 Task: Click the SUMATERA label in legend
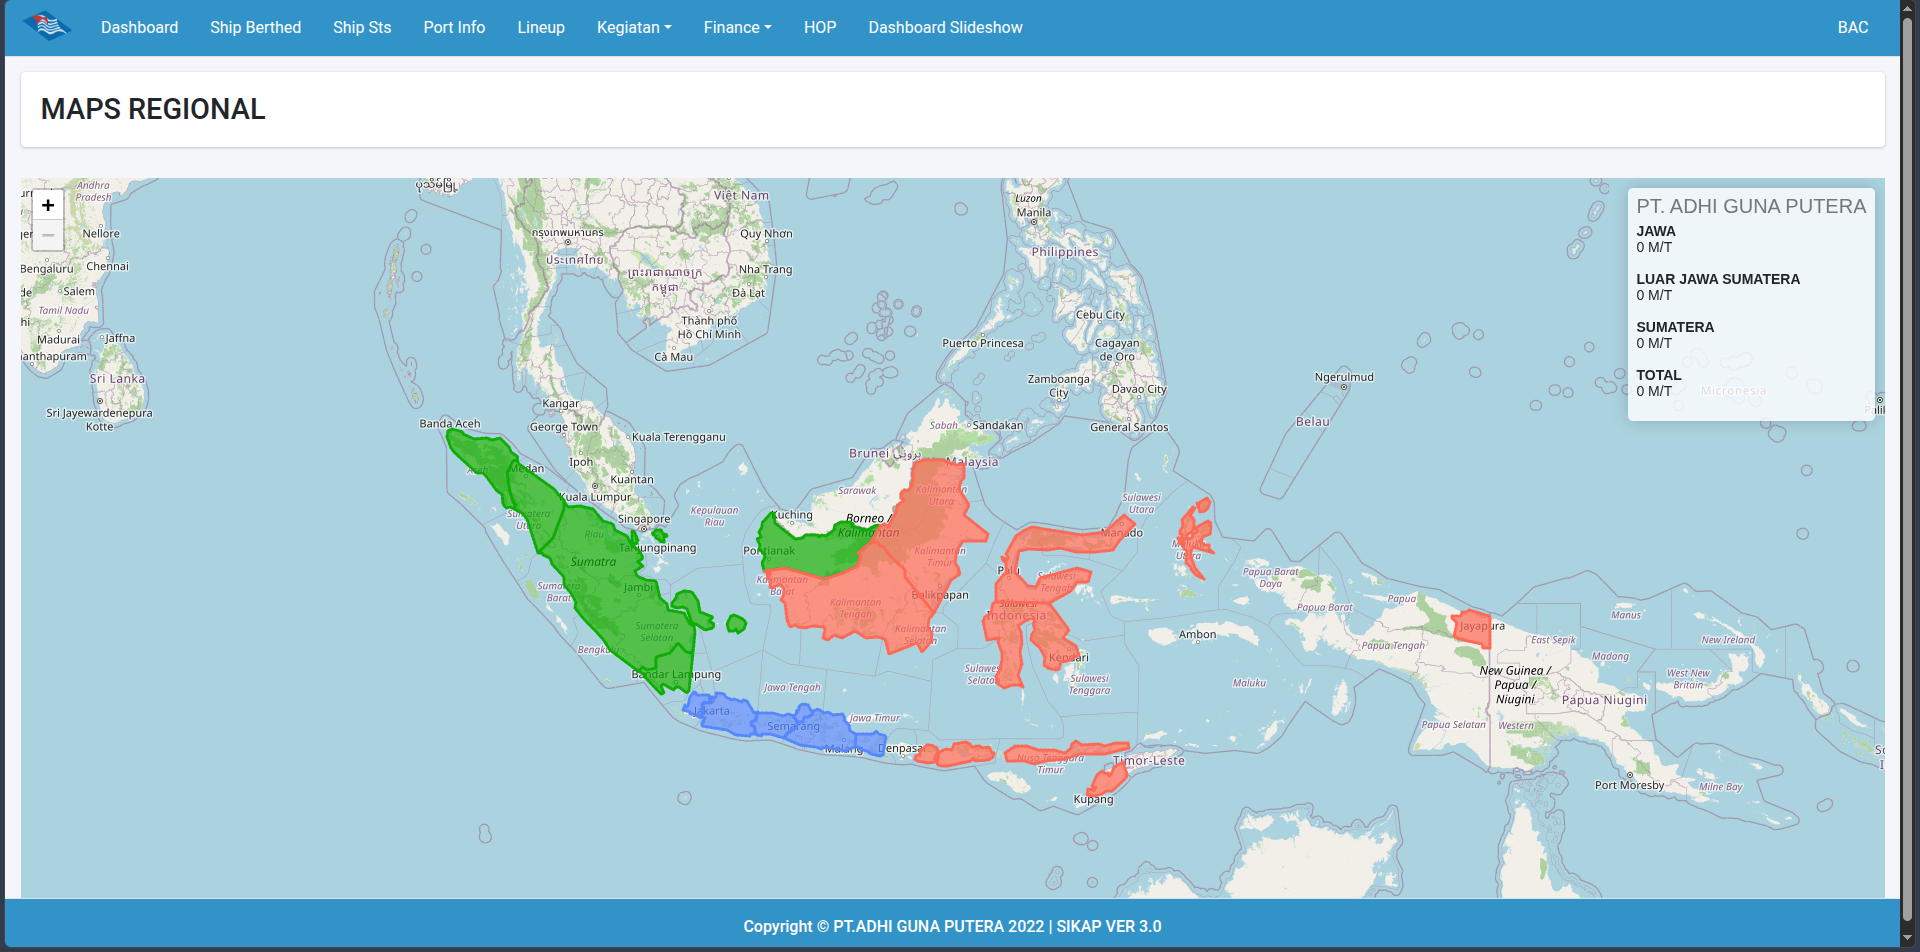tap(1675, 327)
